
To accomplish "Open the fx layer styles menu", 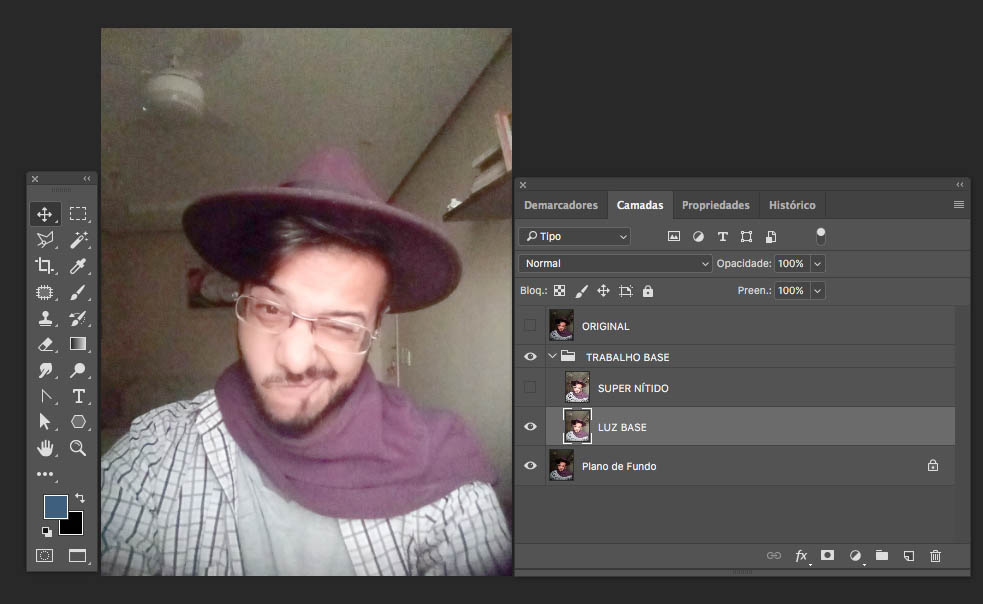I will point(801,555).
